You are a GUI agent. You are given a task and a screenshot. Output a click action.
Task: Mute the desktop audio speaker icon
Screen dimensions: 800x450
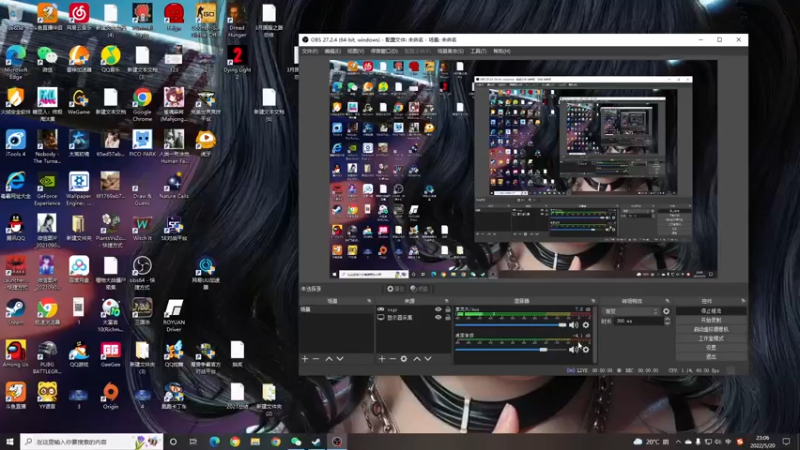(x=573, y=349)
